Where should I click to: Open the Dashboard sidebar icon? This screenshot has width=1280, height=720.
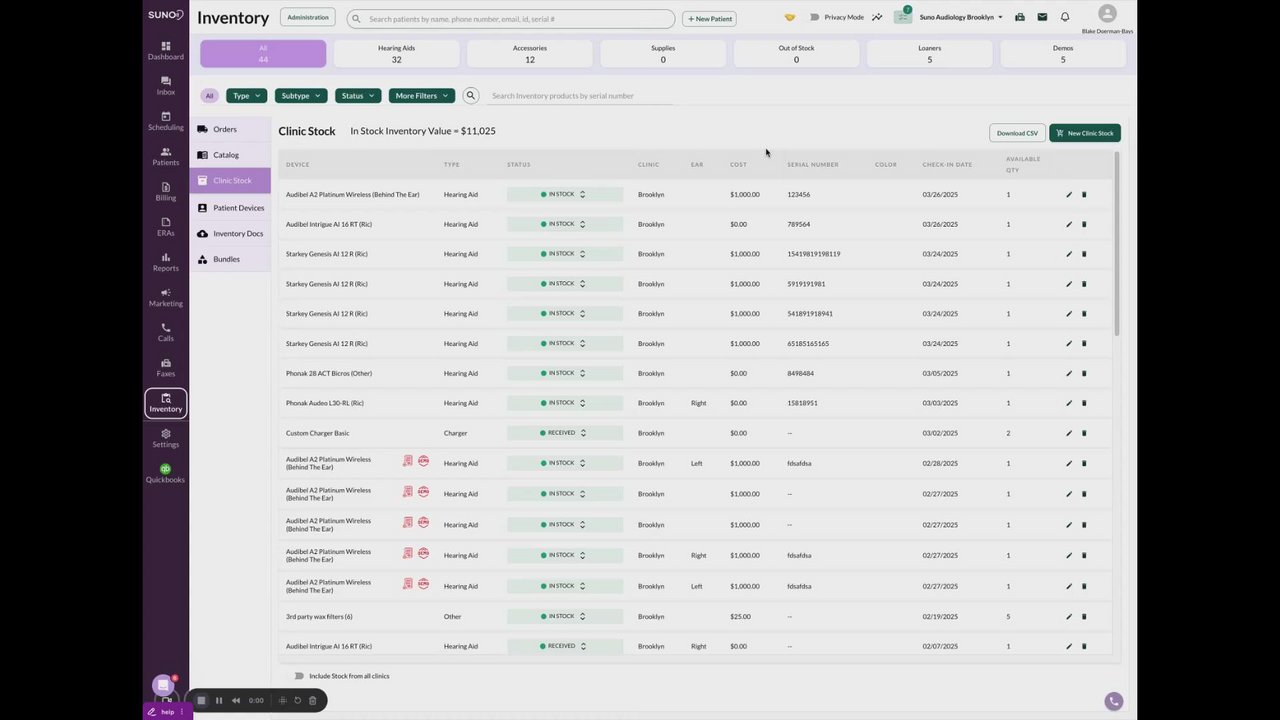coord(166,51)
